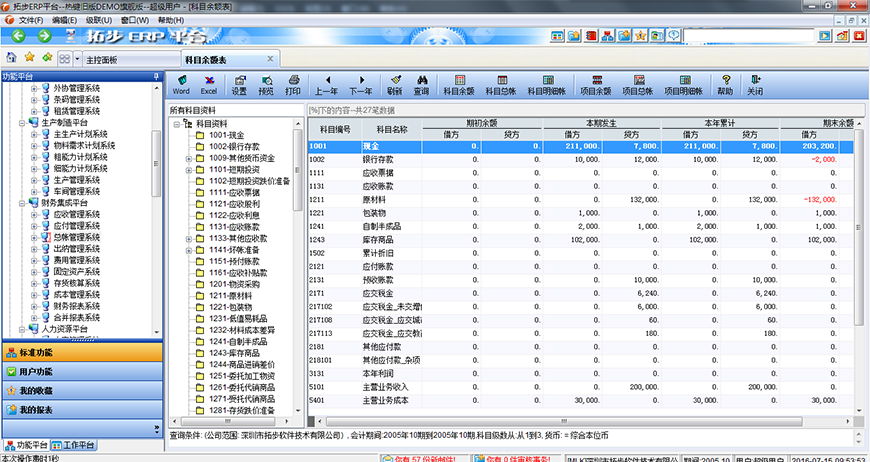Open the 帮助 help icon
Screen dimensions: 870x462
coord(724,84)
